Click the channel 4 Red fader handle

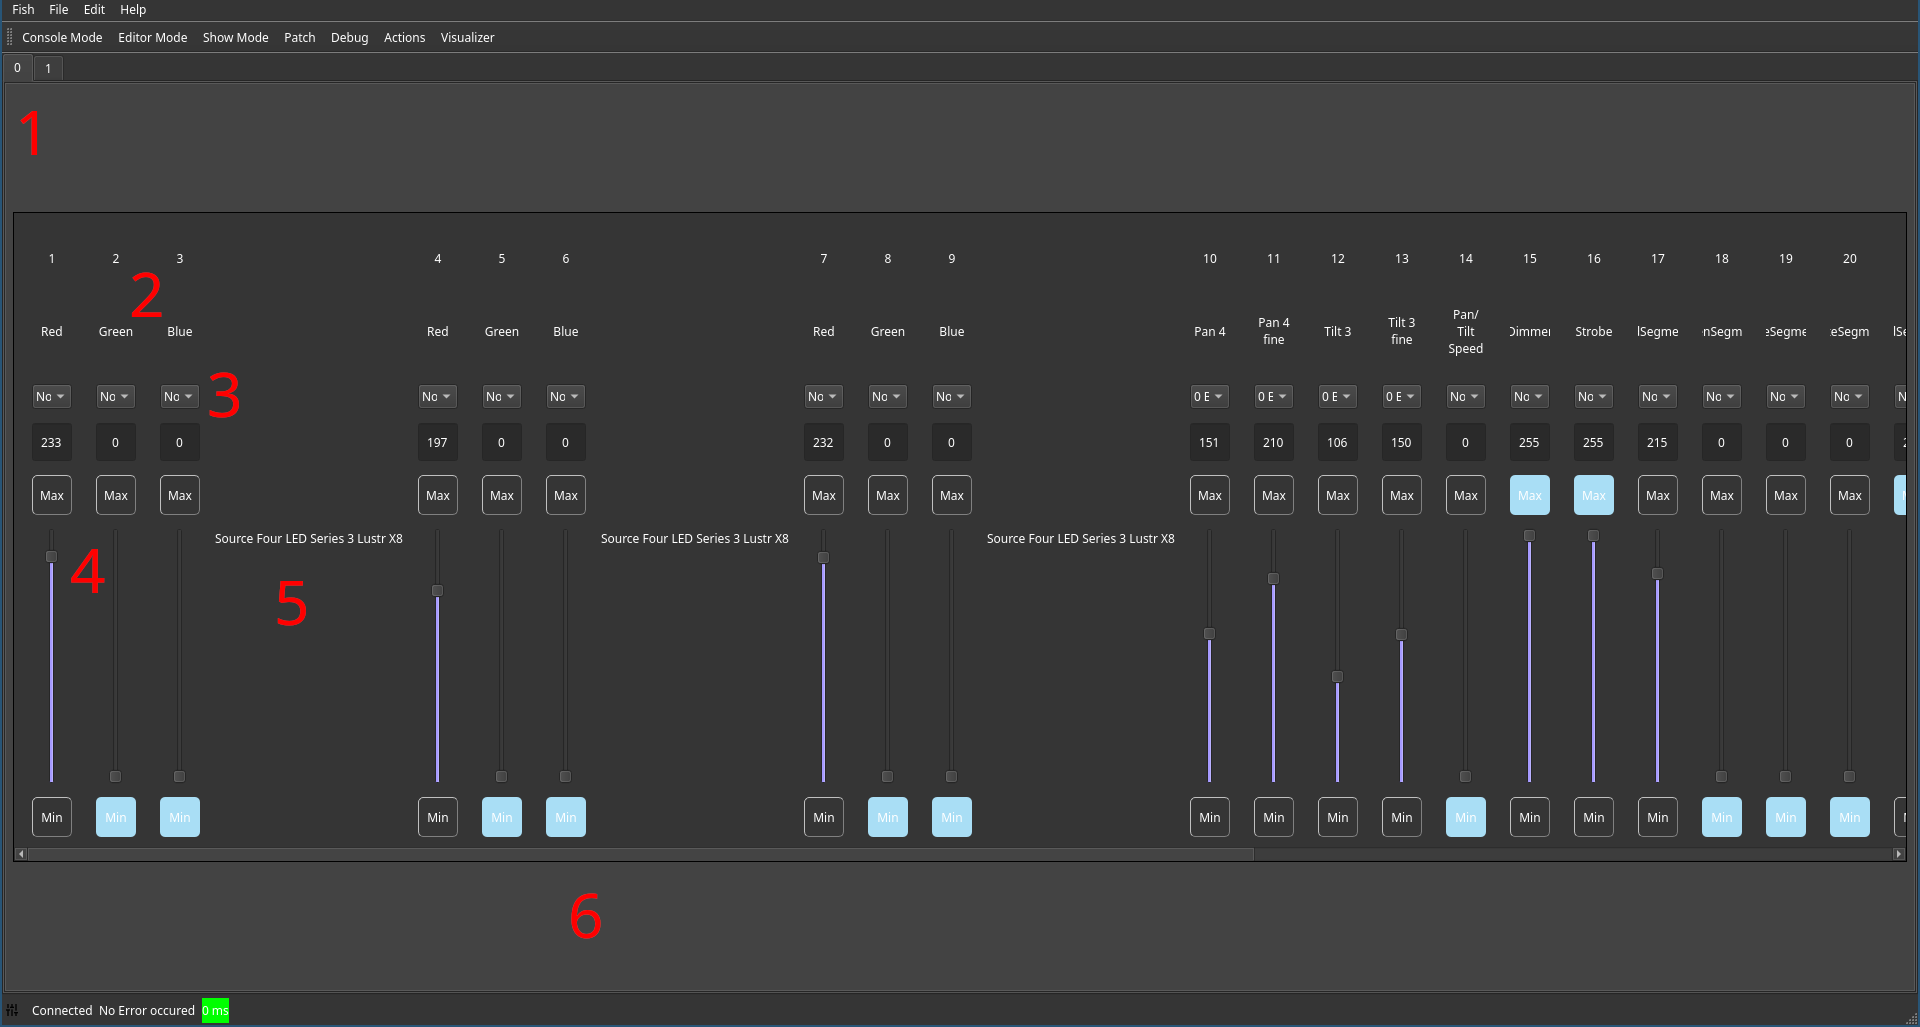coord(437,591)
